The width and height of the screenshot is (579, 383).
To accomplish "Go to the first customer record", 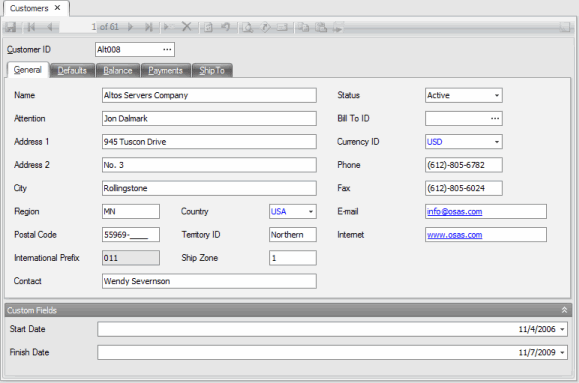I will tap(31, 27).
